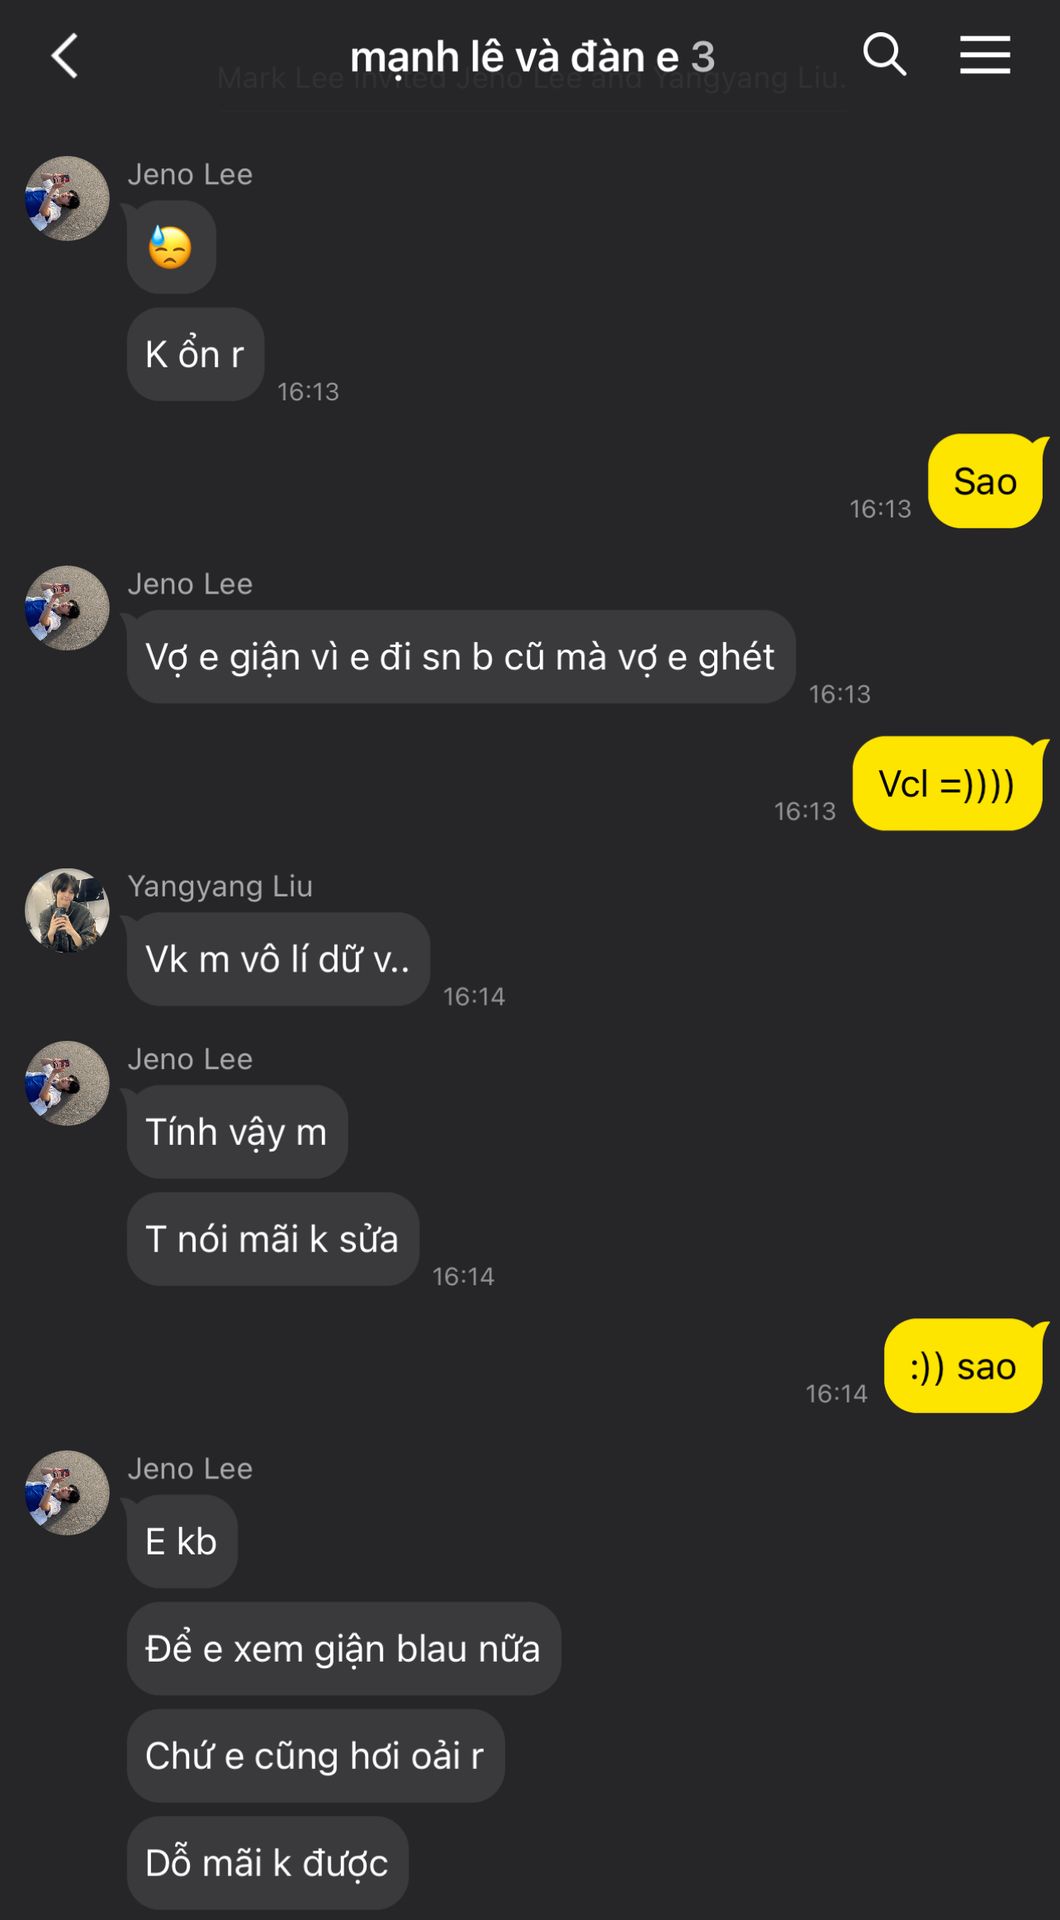The height and width of the screenshot is (1920, 1060).
Task: Tap the sweating emoji message bubble
Action: point(171,247)
